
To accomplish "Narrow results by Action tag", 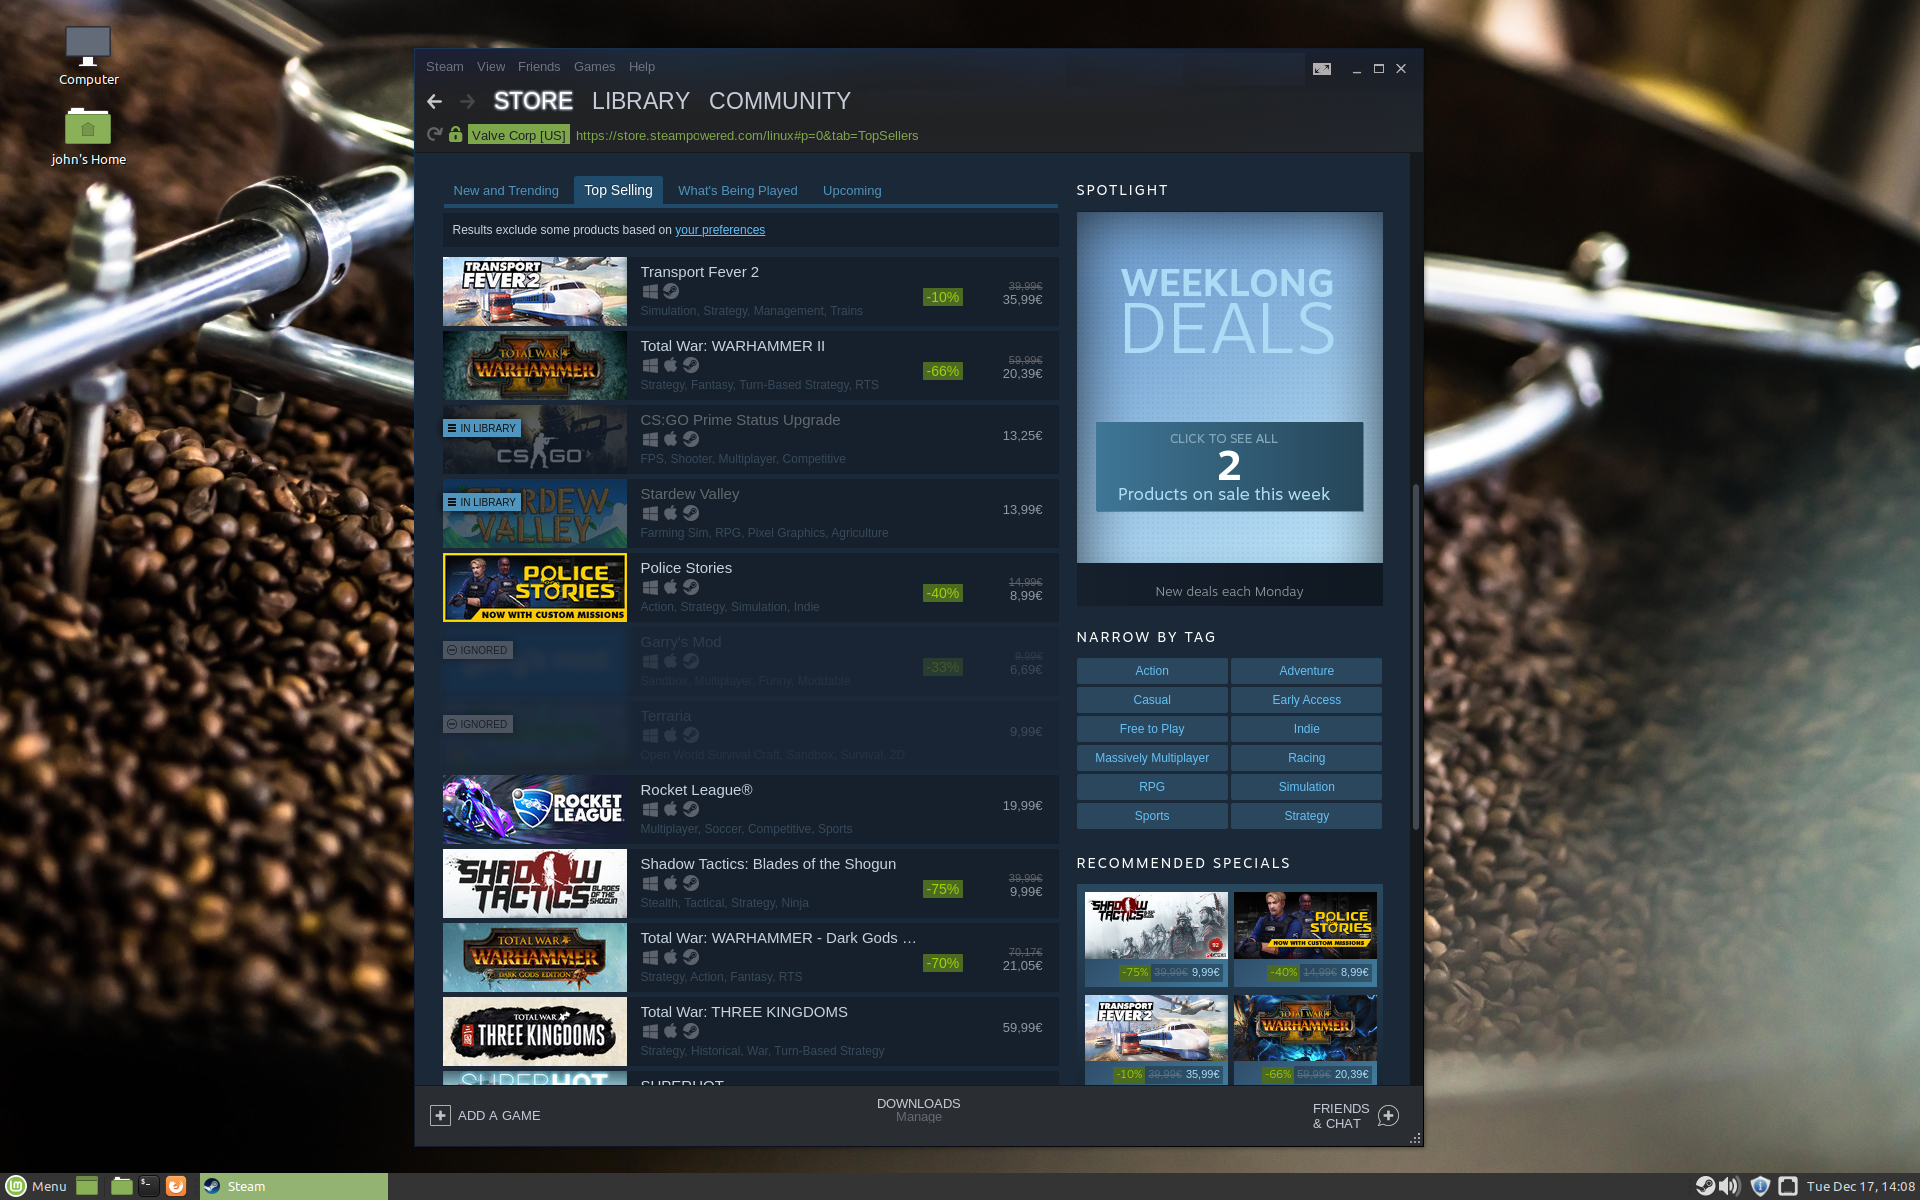I will click(x=1152, y=671).
